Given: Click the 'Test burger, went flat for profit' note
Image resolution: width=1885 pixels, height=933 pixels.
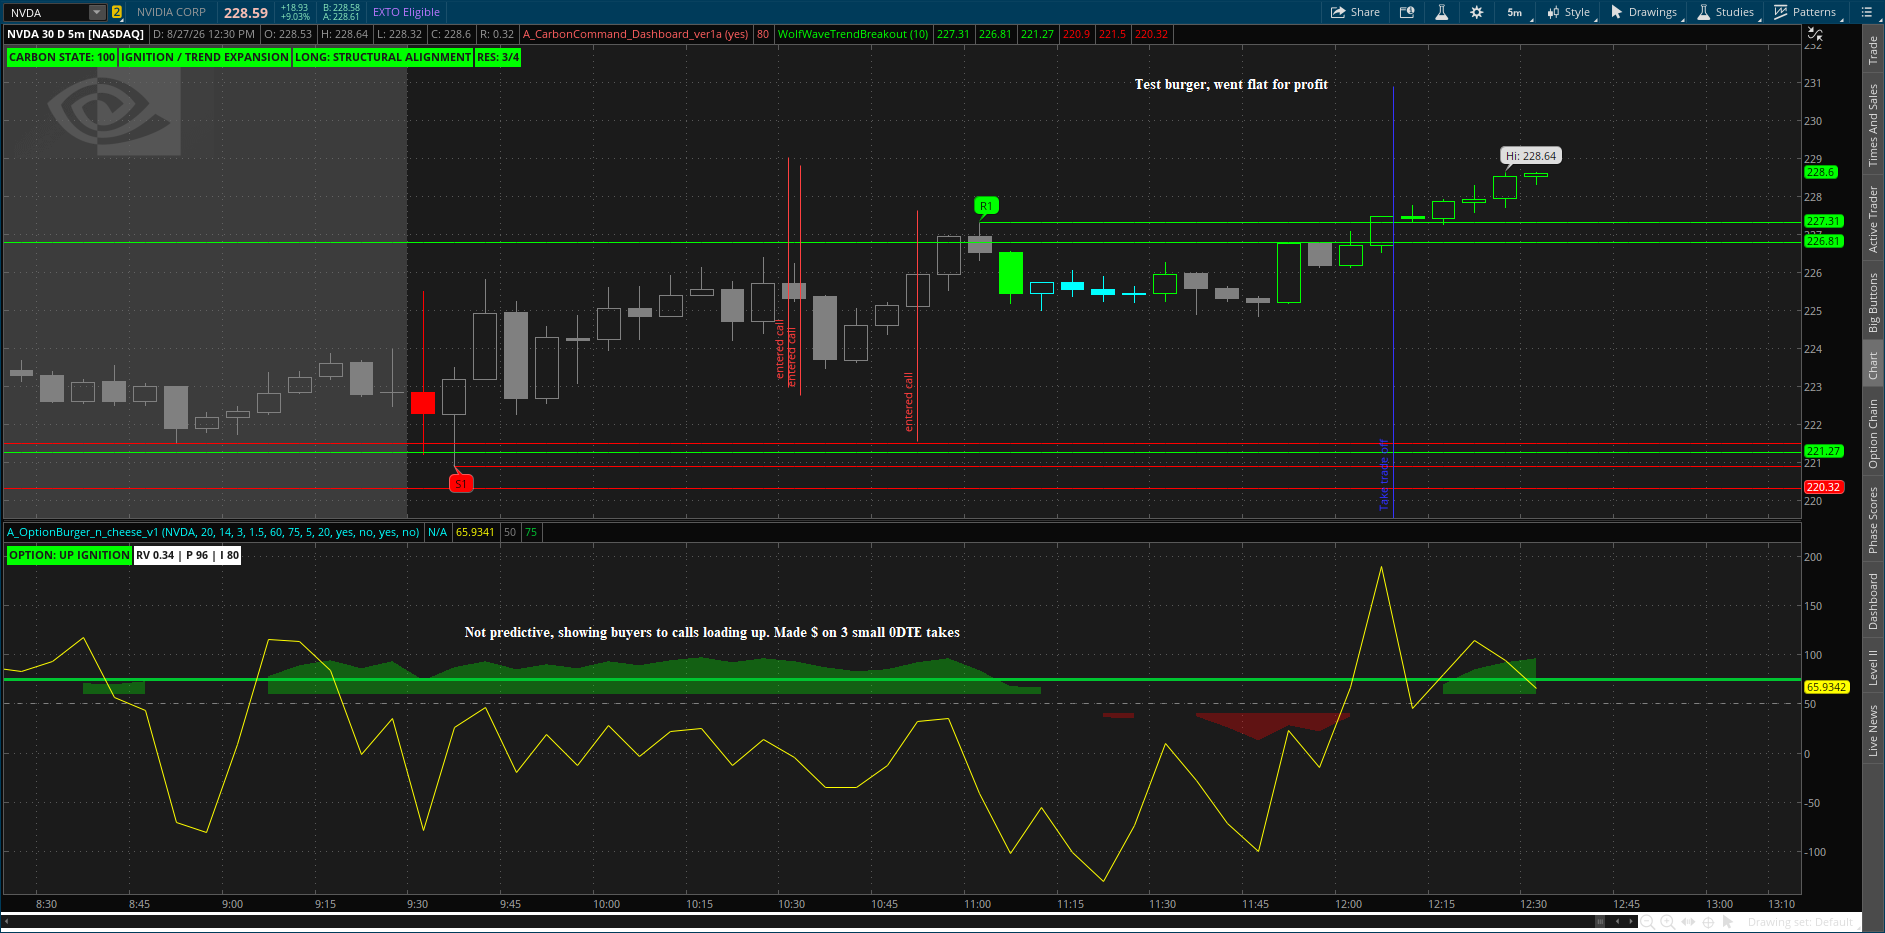Looking at the screenshot, I should (1231, 84).
